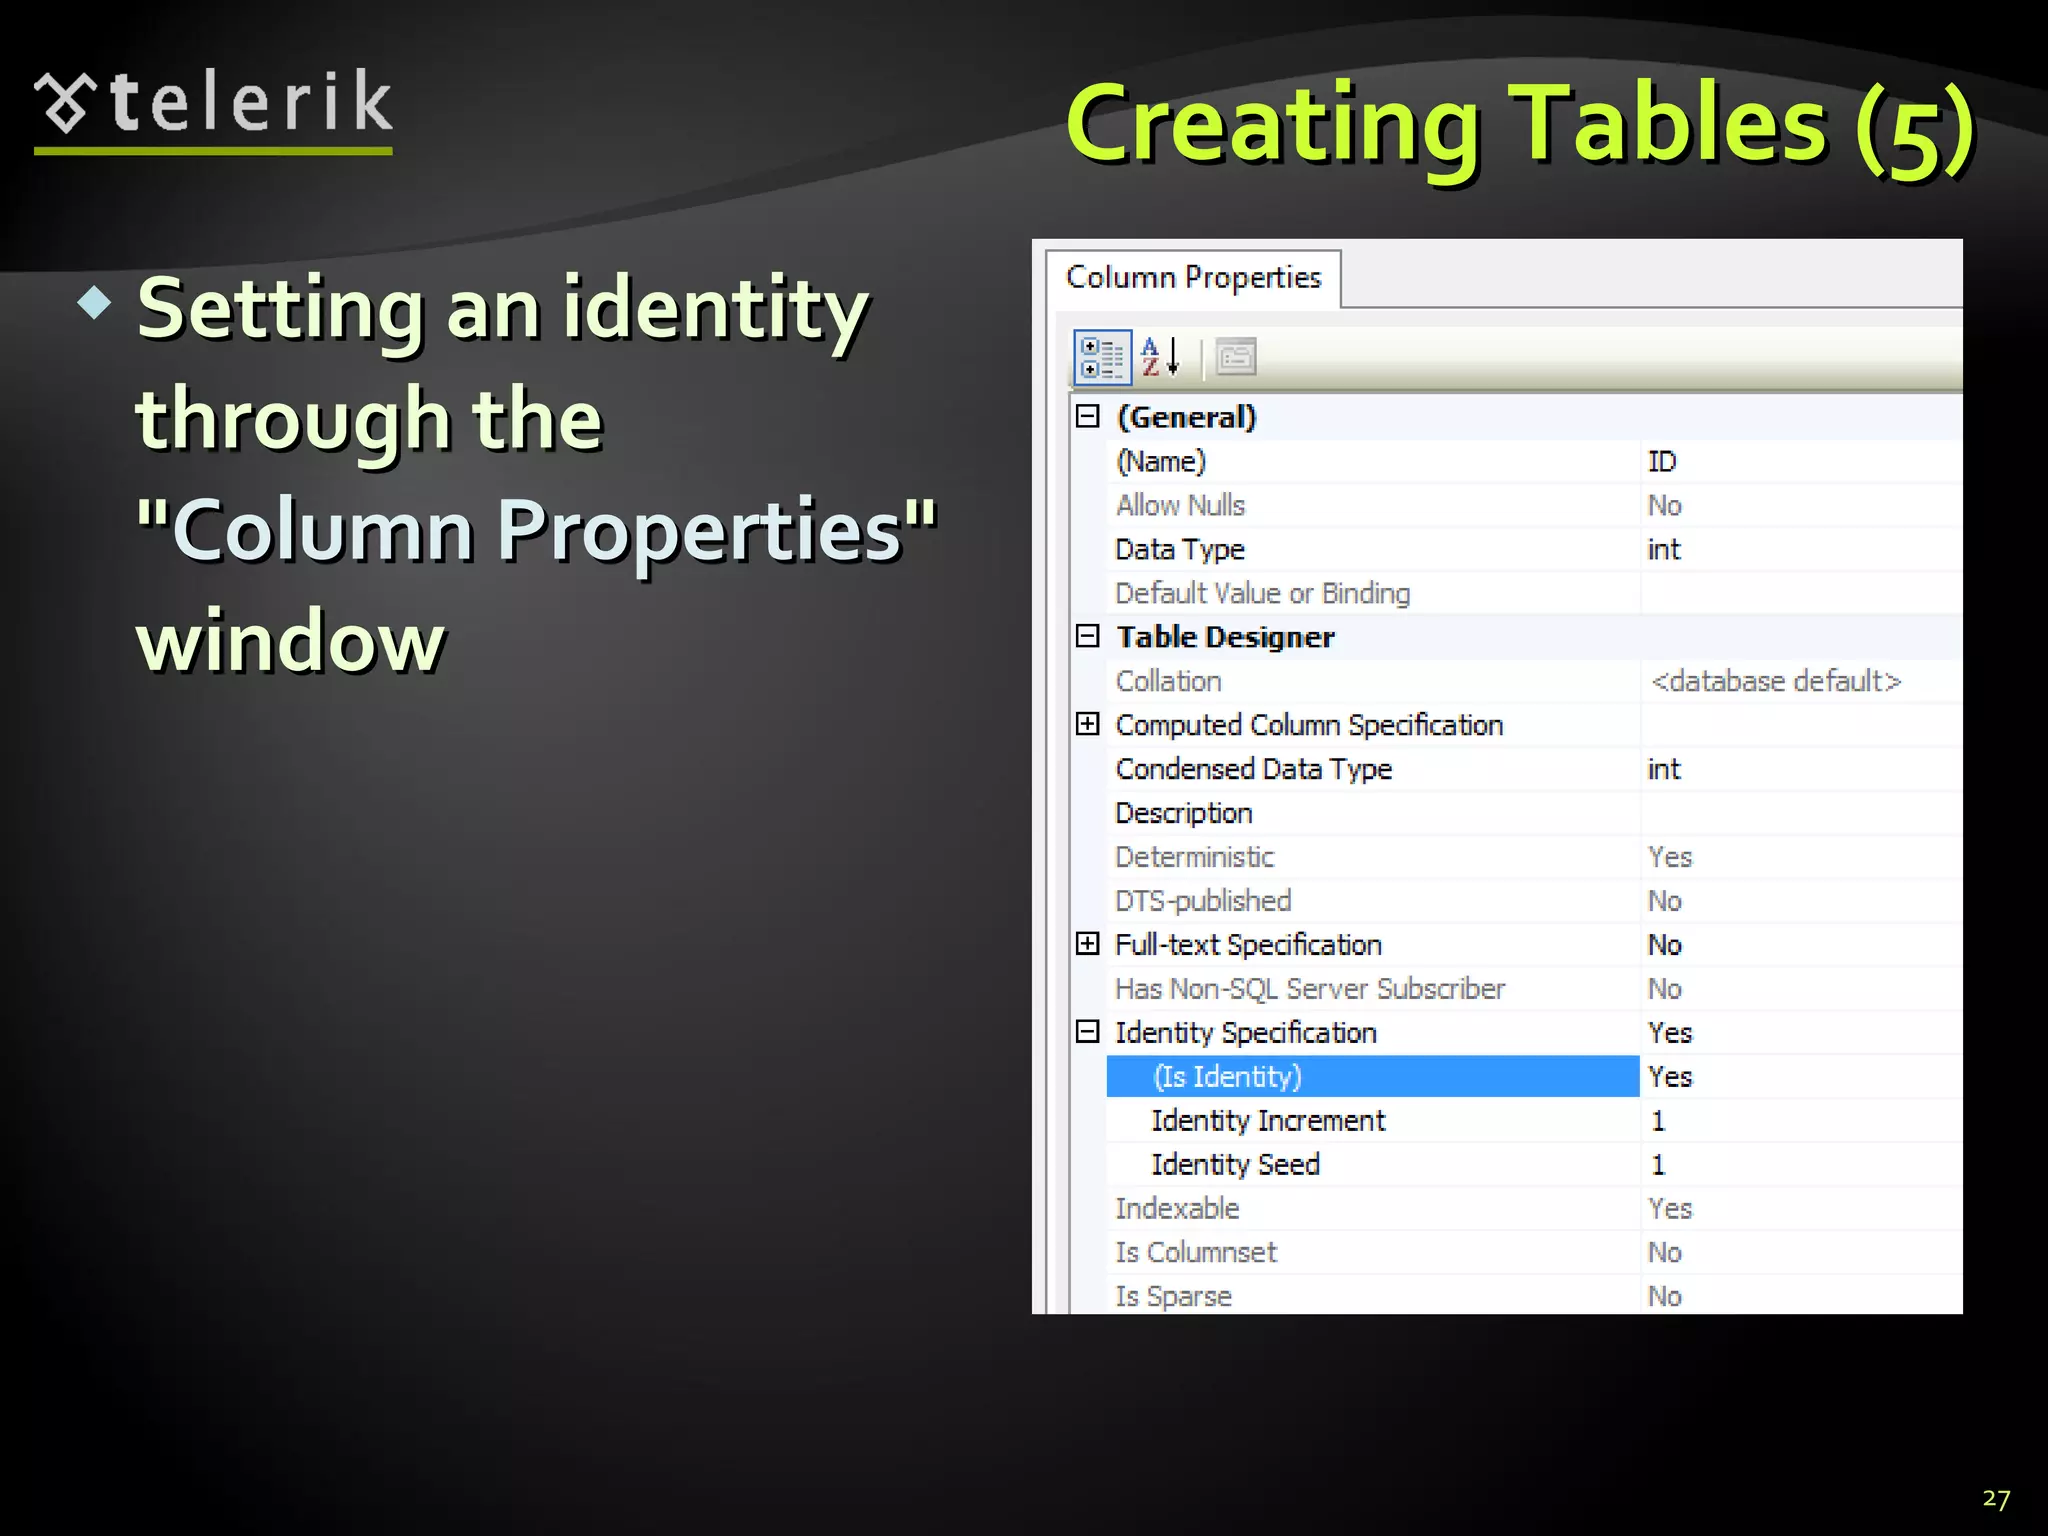Image resolution: width=2048 pixels, height=1536 pixels.
Task: Click the Alphabetical A-Z sort icon
Action: pyautogui.click(x=1160, y=357)
